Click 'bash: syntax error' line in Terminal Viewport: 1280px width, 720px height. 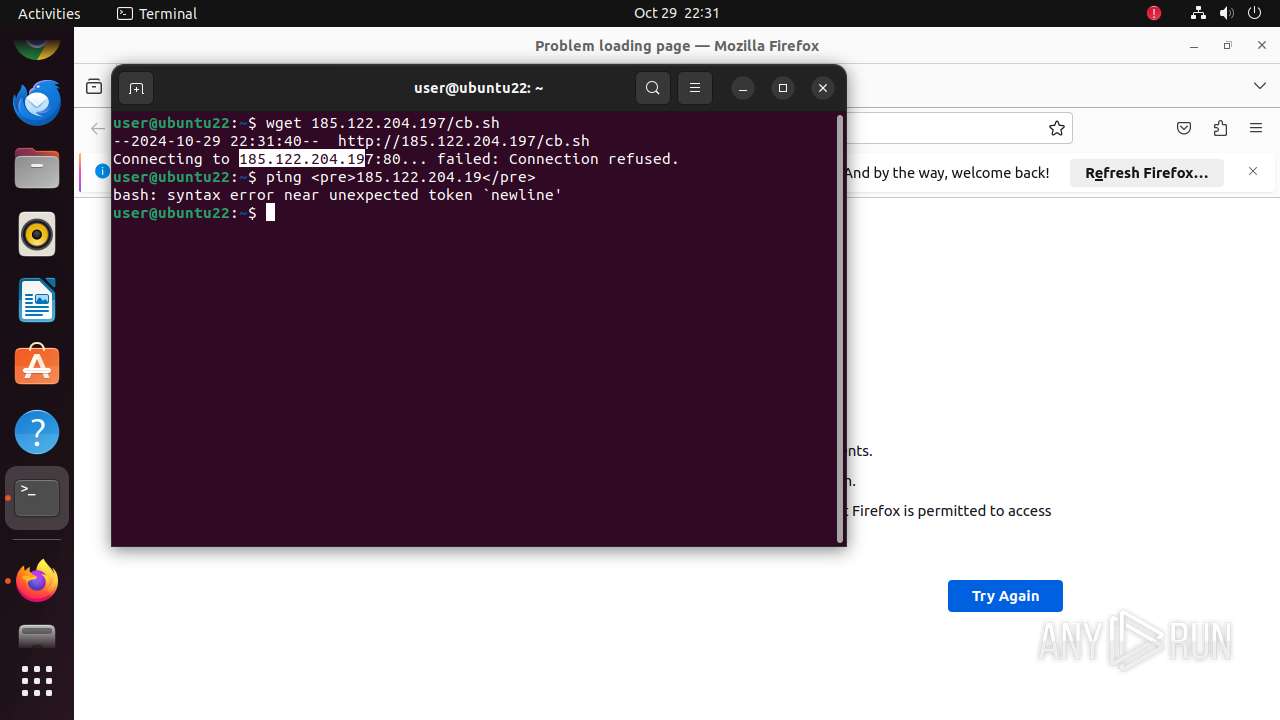pos(338,195)
